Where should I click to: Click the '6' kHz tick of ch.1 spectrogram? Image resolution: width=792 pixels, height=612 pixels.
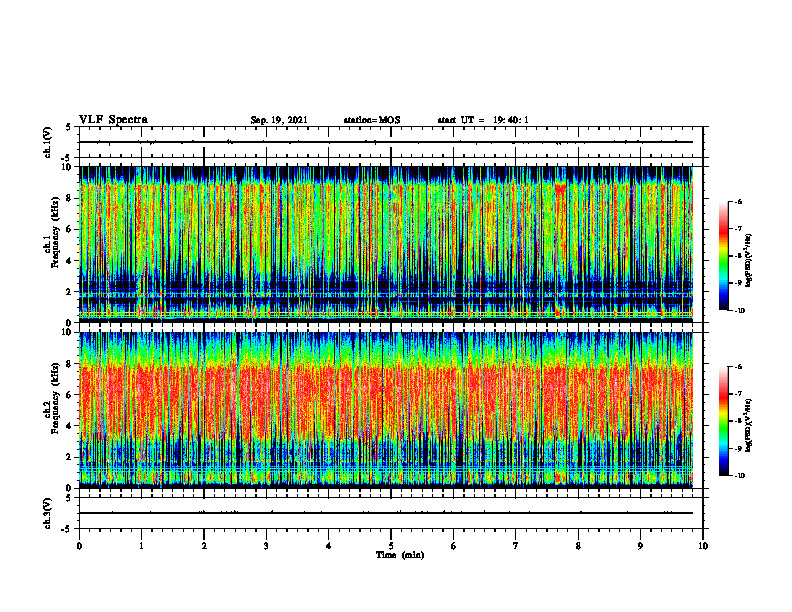[70, 229]
